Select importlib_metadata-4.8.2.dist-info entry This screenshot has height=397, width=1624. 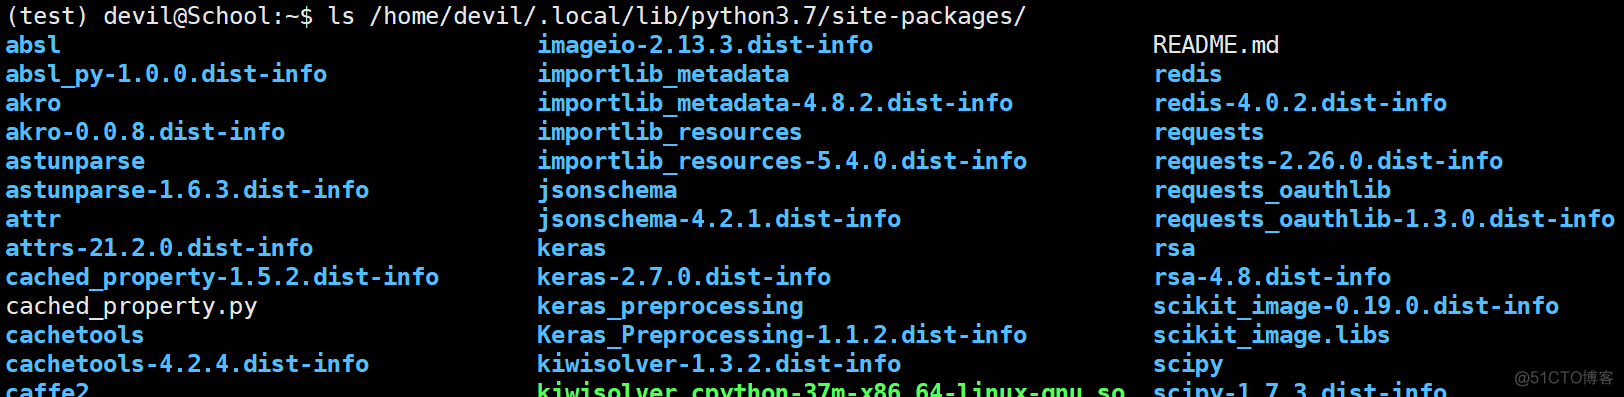point(775,103)
